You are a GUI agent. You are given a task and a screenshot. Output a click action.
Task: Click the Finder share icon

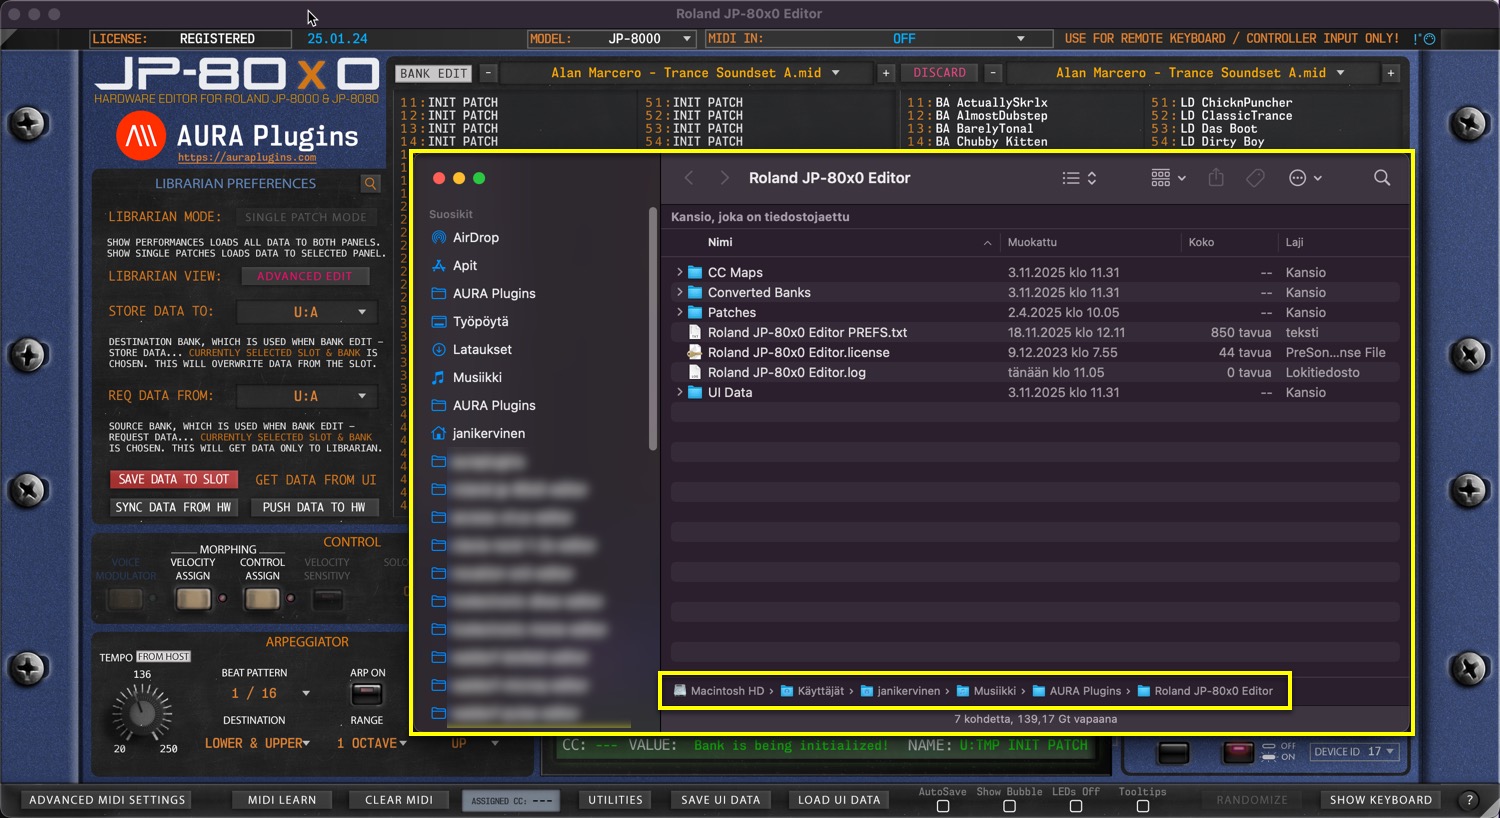coord(1216,178)
